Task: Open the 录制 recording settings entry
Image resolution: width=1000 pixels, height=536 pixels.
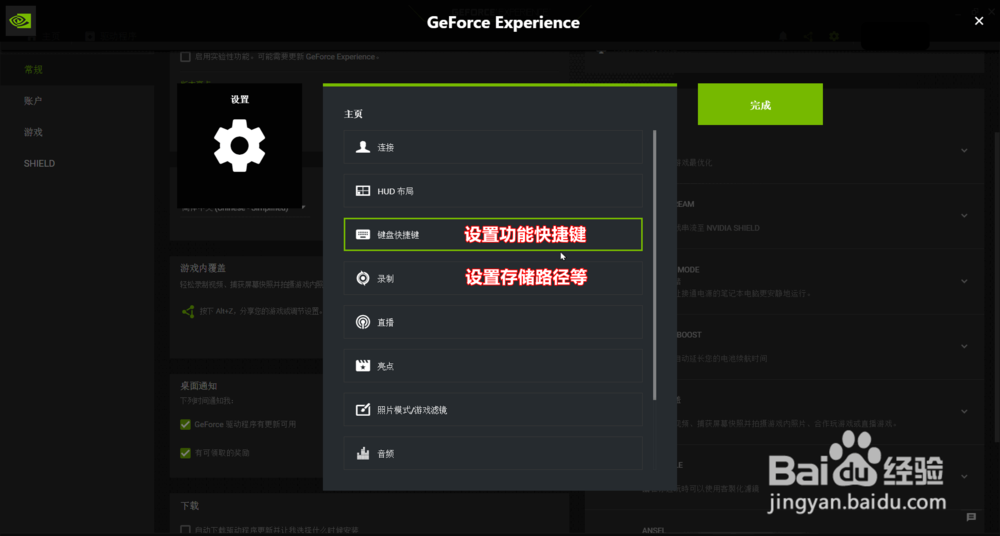Action: (x=492, y=278)
